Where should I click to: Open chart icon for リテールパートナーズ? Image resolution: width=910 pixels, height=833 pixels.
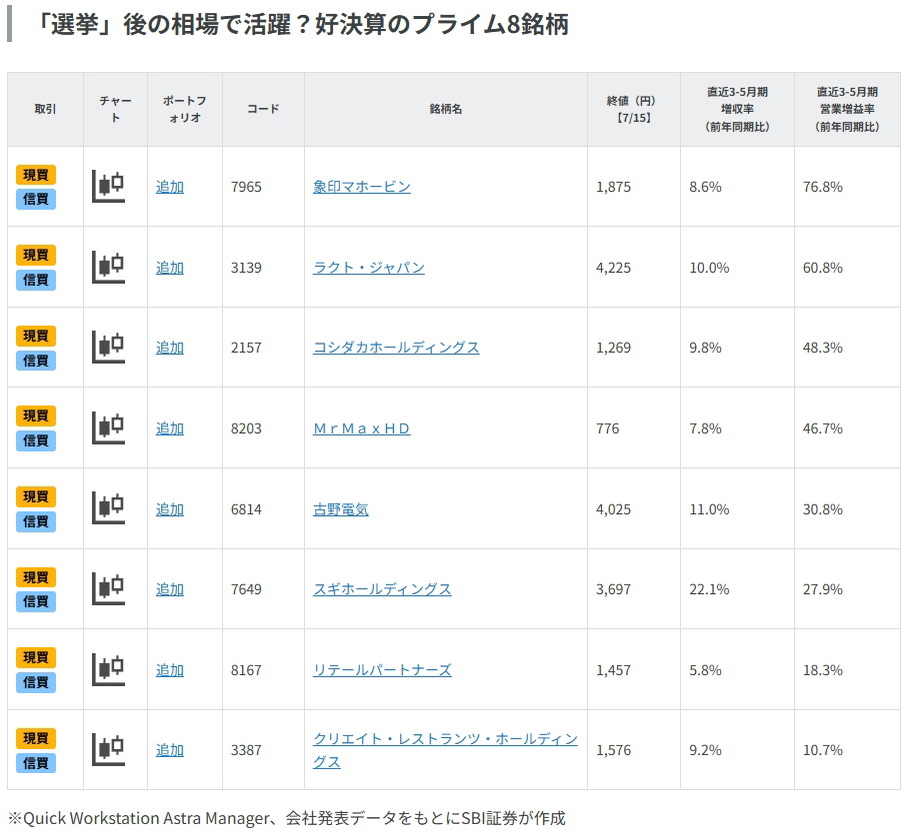109,669
